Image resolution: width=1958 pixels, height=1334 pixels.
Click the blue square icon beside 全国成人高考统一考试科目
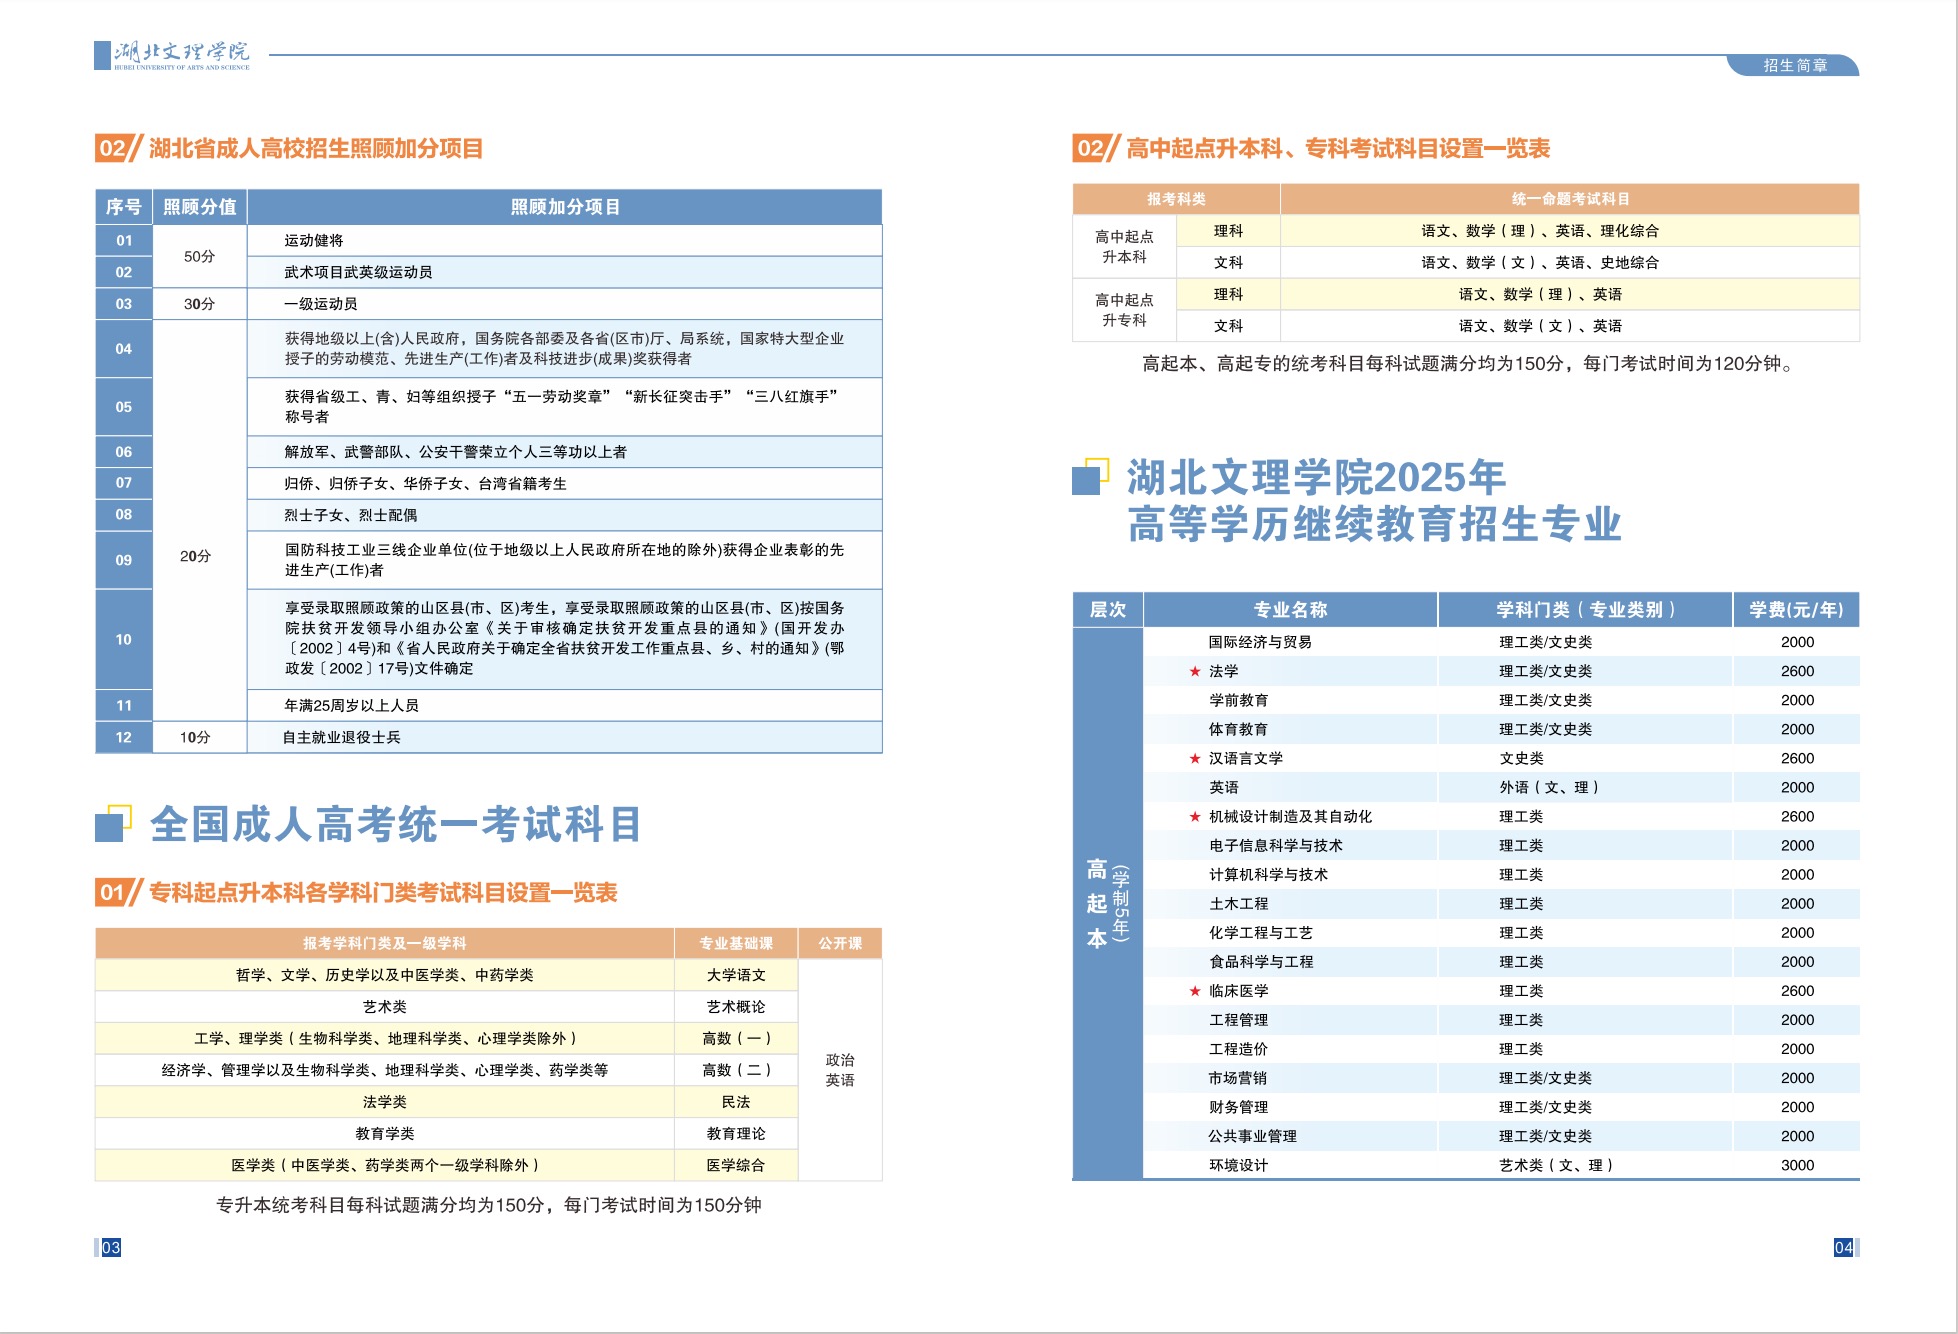[x=113, y=824]
